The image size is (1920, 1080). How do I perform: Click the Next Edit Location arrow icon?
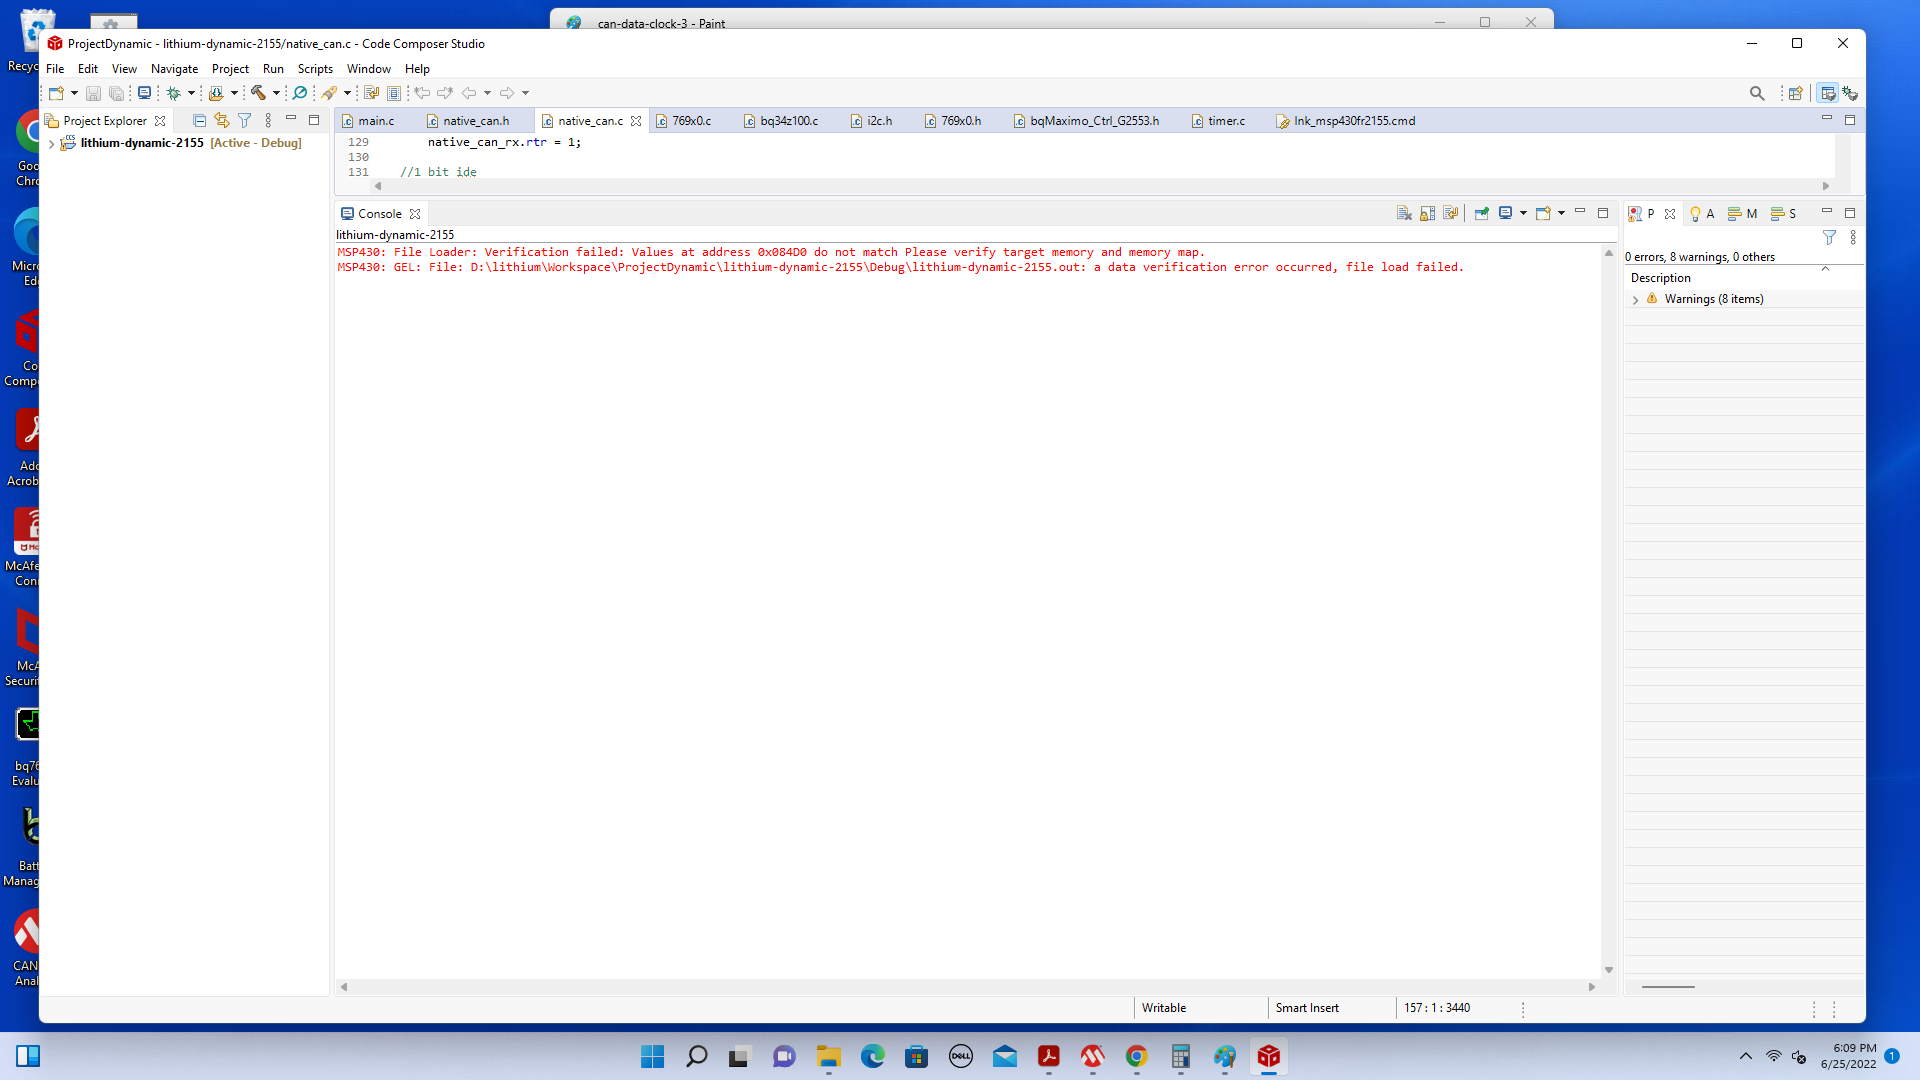click(x=445, y=93)
